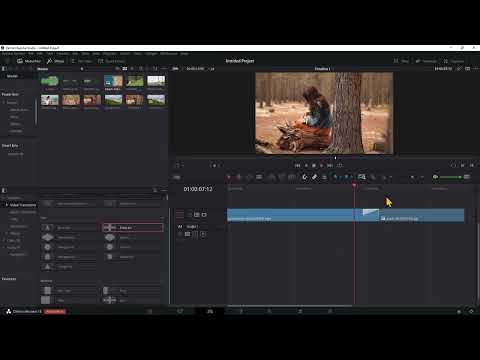
Task: Toggle Solo on the Audio 1 track
Action: click(195, 234)
